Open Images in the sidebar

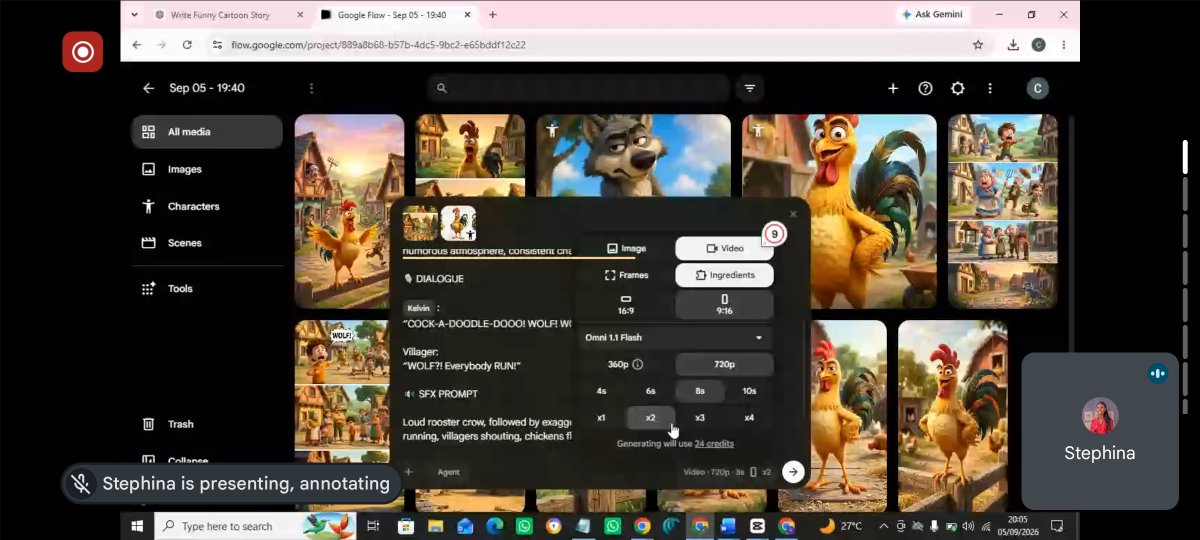pos(207,169)
